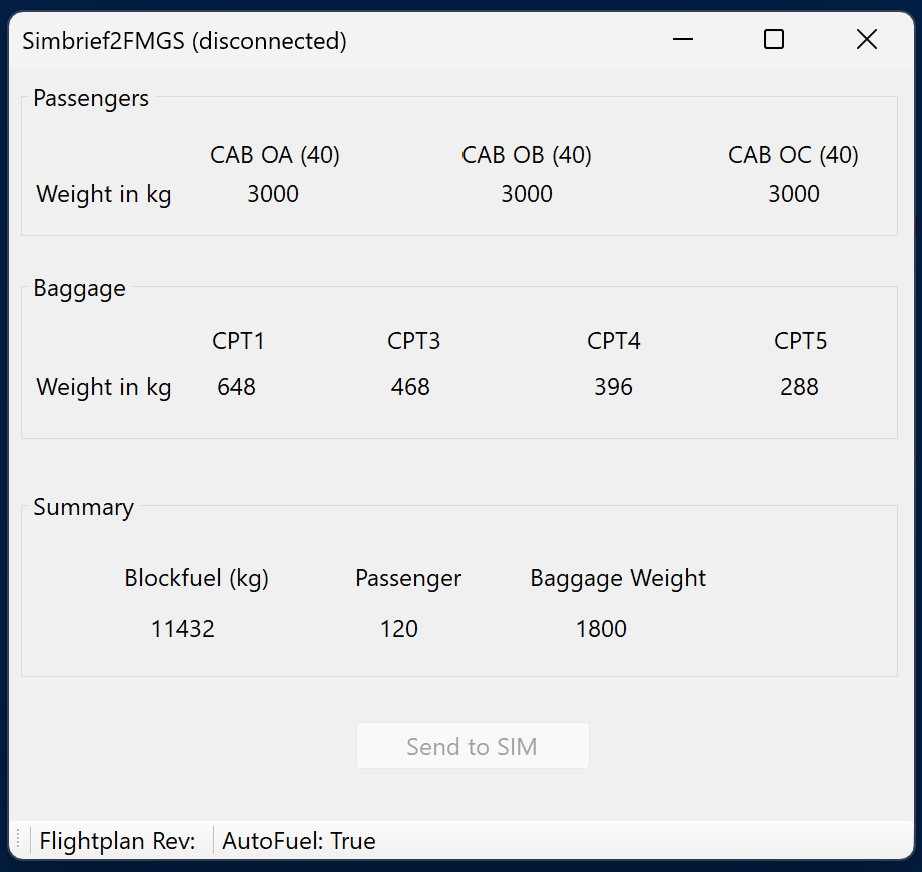This screenshot has width=922, height=872.
Task: Select the CAB OA weight value 3000
Action: click(x=273, y=194)
